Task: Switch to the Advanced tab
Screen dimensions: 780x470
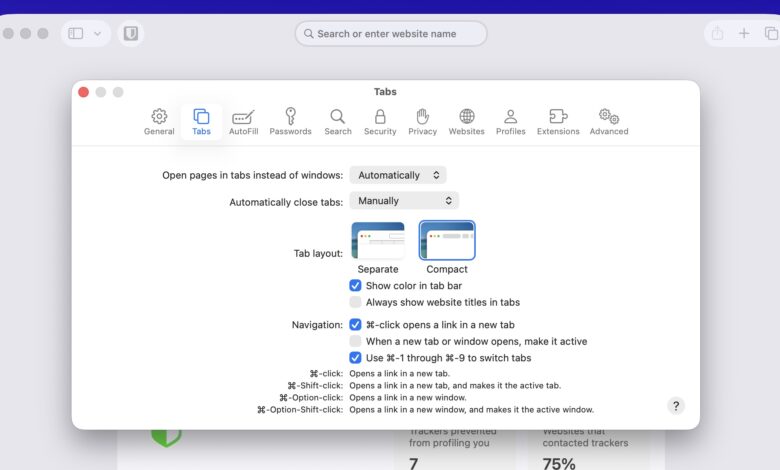Action: (x=609, y=122)
